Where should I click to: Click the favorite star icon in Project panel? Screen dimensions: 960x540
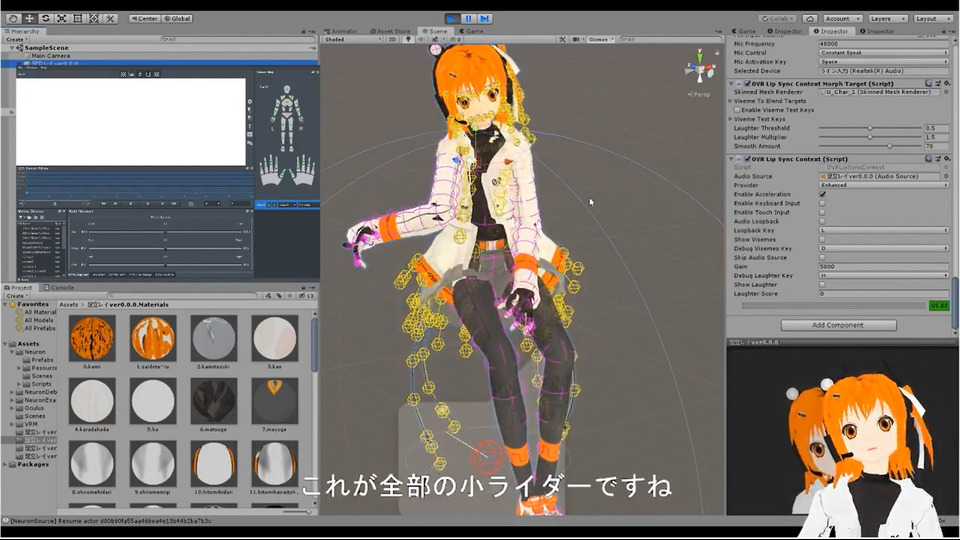coord(290,296)
